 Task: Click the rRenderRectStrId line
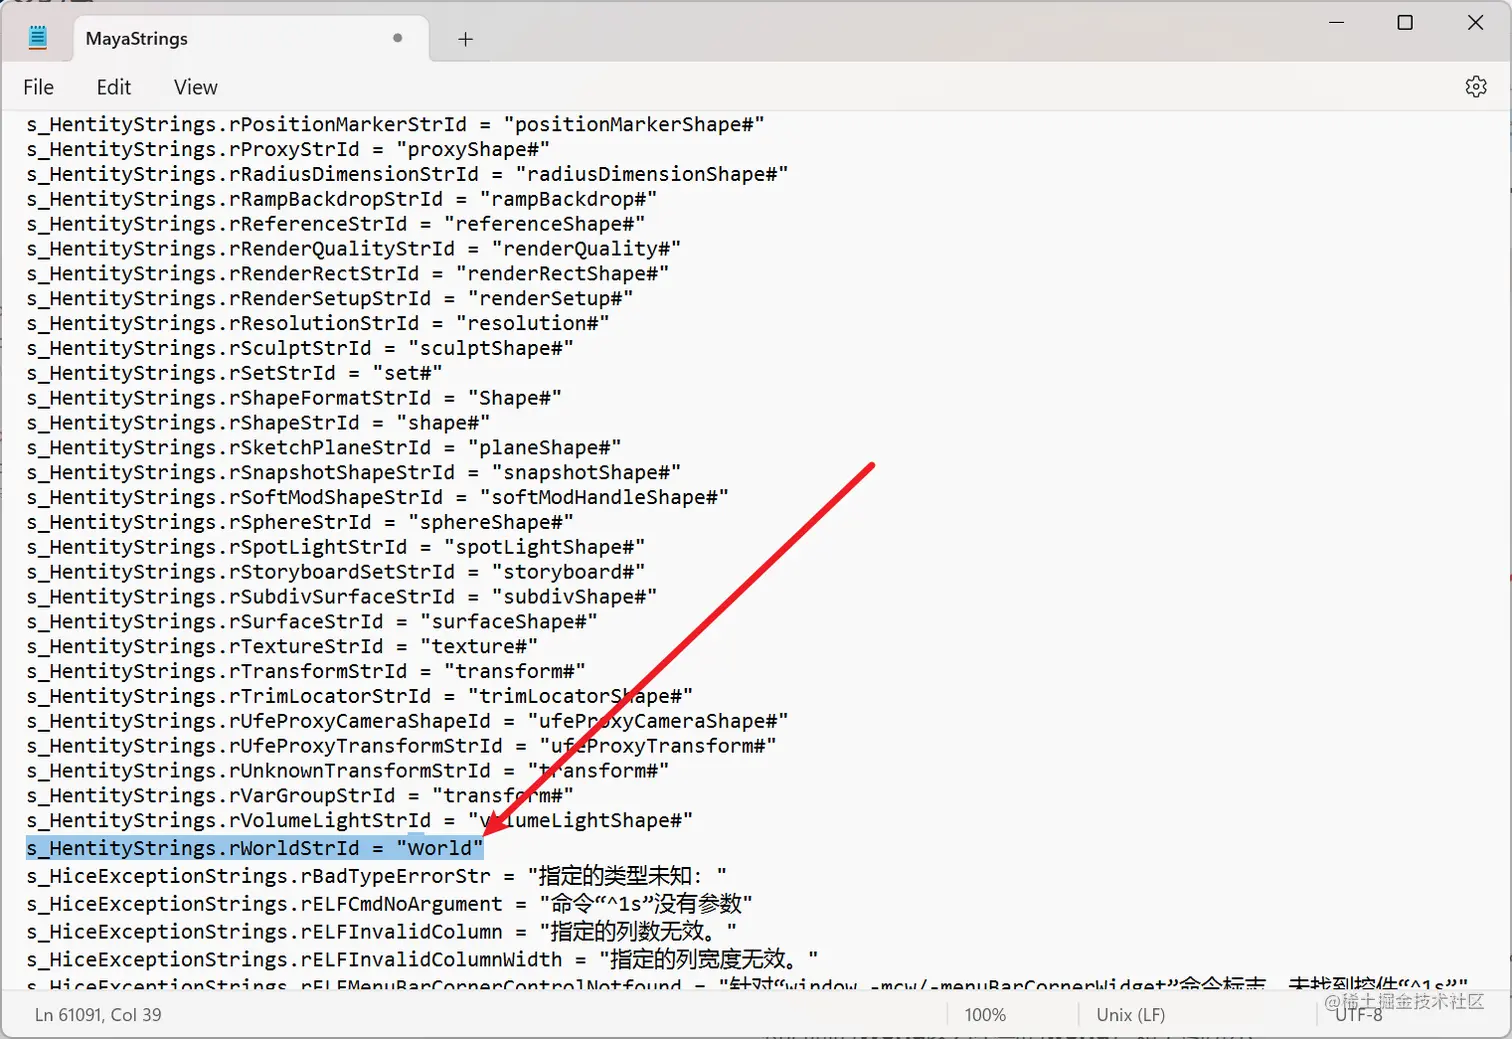click(x=348, y=273)
